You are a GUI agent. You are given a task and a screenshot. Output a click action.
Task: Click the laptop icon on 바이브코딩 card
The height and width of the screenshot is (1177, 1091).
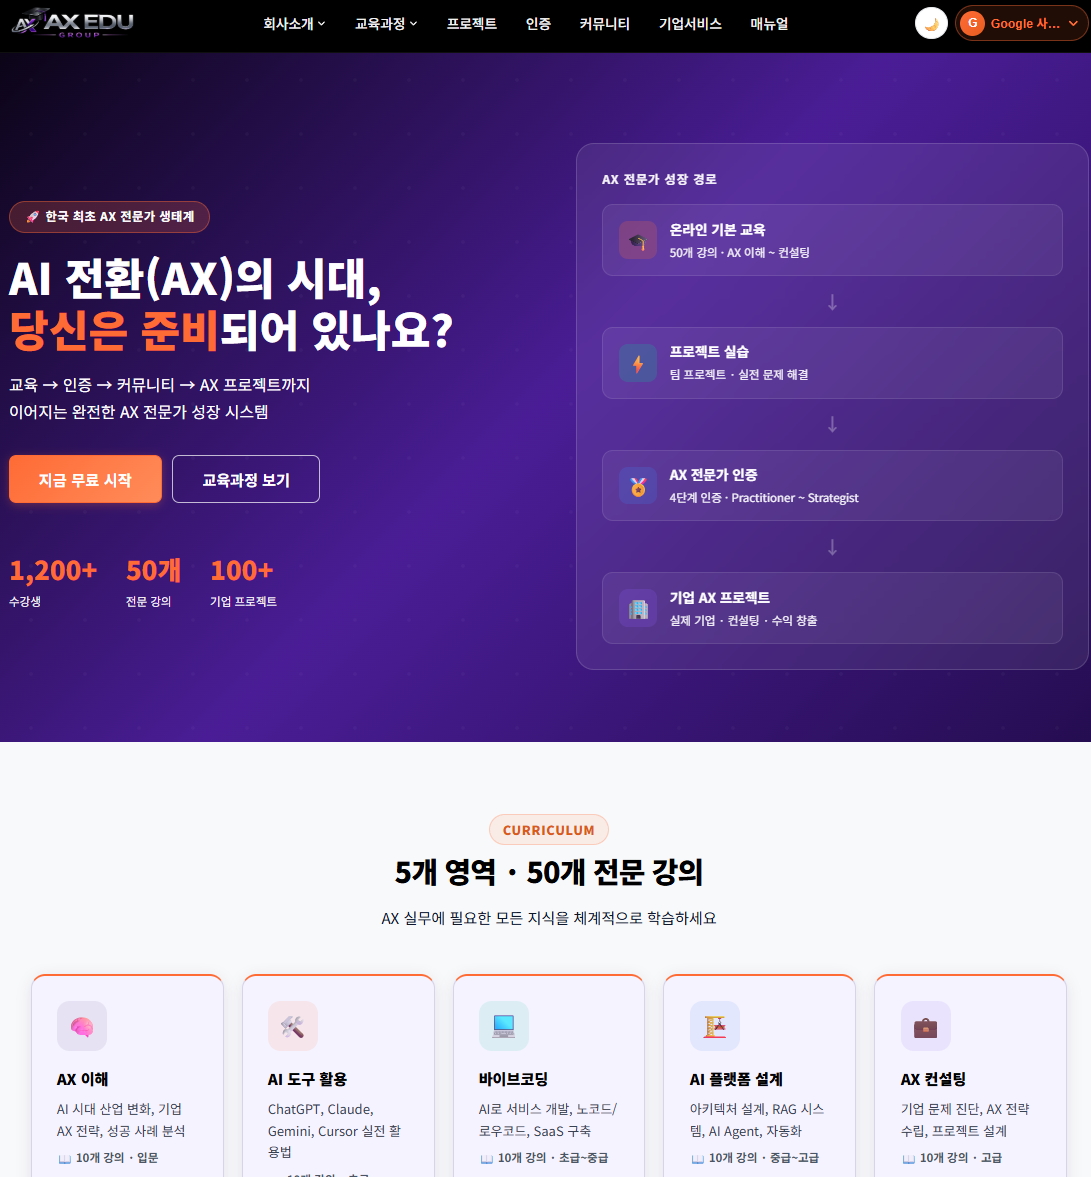pos(504,1026)
